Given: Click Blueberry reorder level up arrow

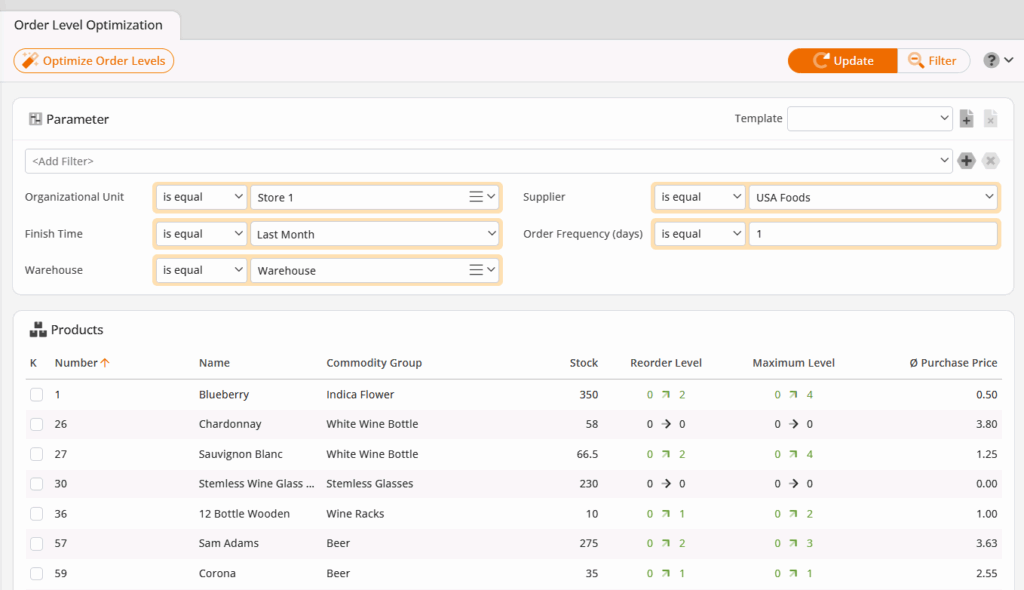Looking at the screenshot, I should [665, 395].
